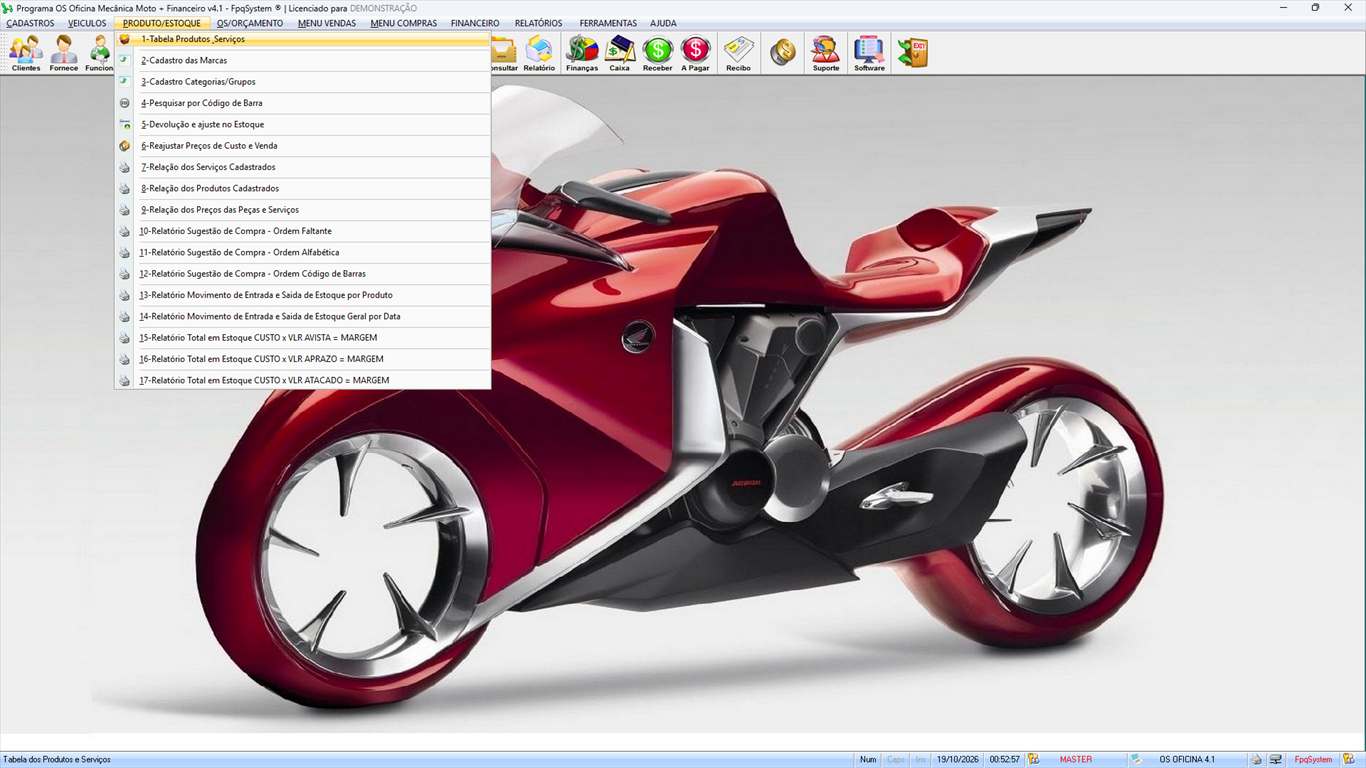Image resolution: width=1366 pixels, height=768 pixels.
Task: Open the RELATÓRIOS menu
Action: [x=538, y=23]
